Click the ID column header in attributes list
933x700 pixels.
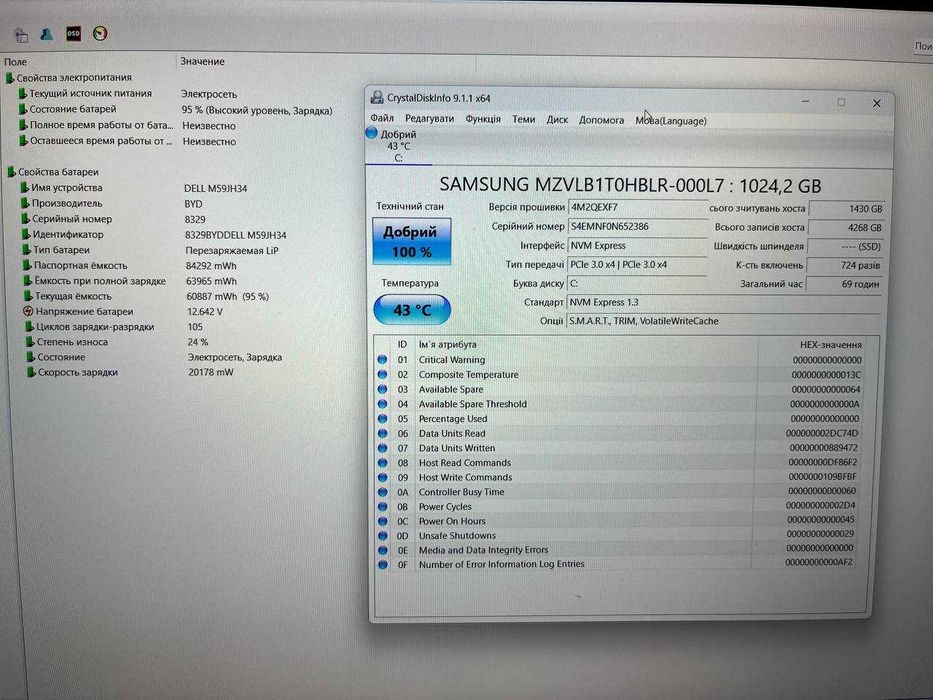[x=402, y=344]
